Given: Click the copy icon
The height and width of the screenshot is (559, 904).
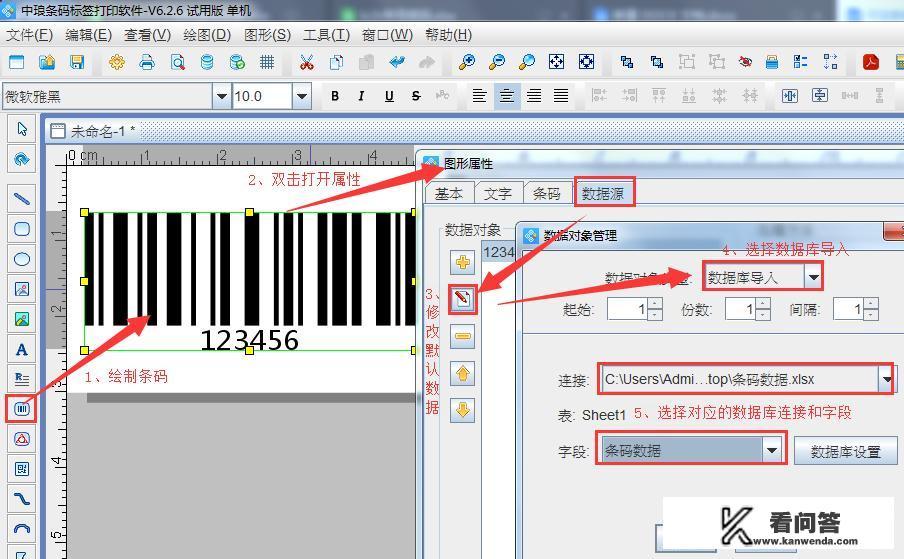Looking at the screenshot, I should pyautogui.click(x=336, y=62).
